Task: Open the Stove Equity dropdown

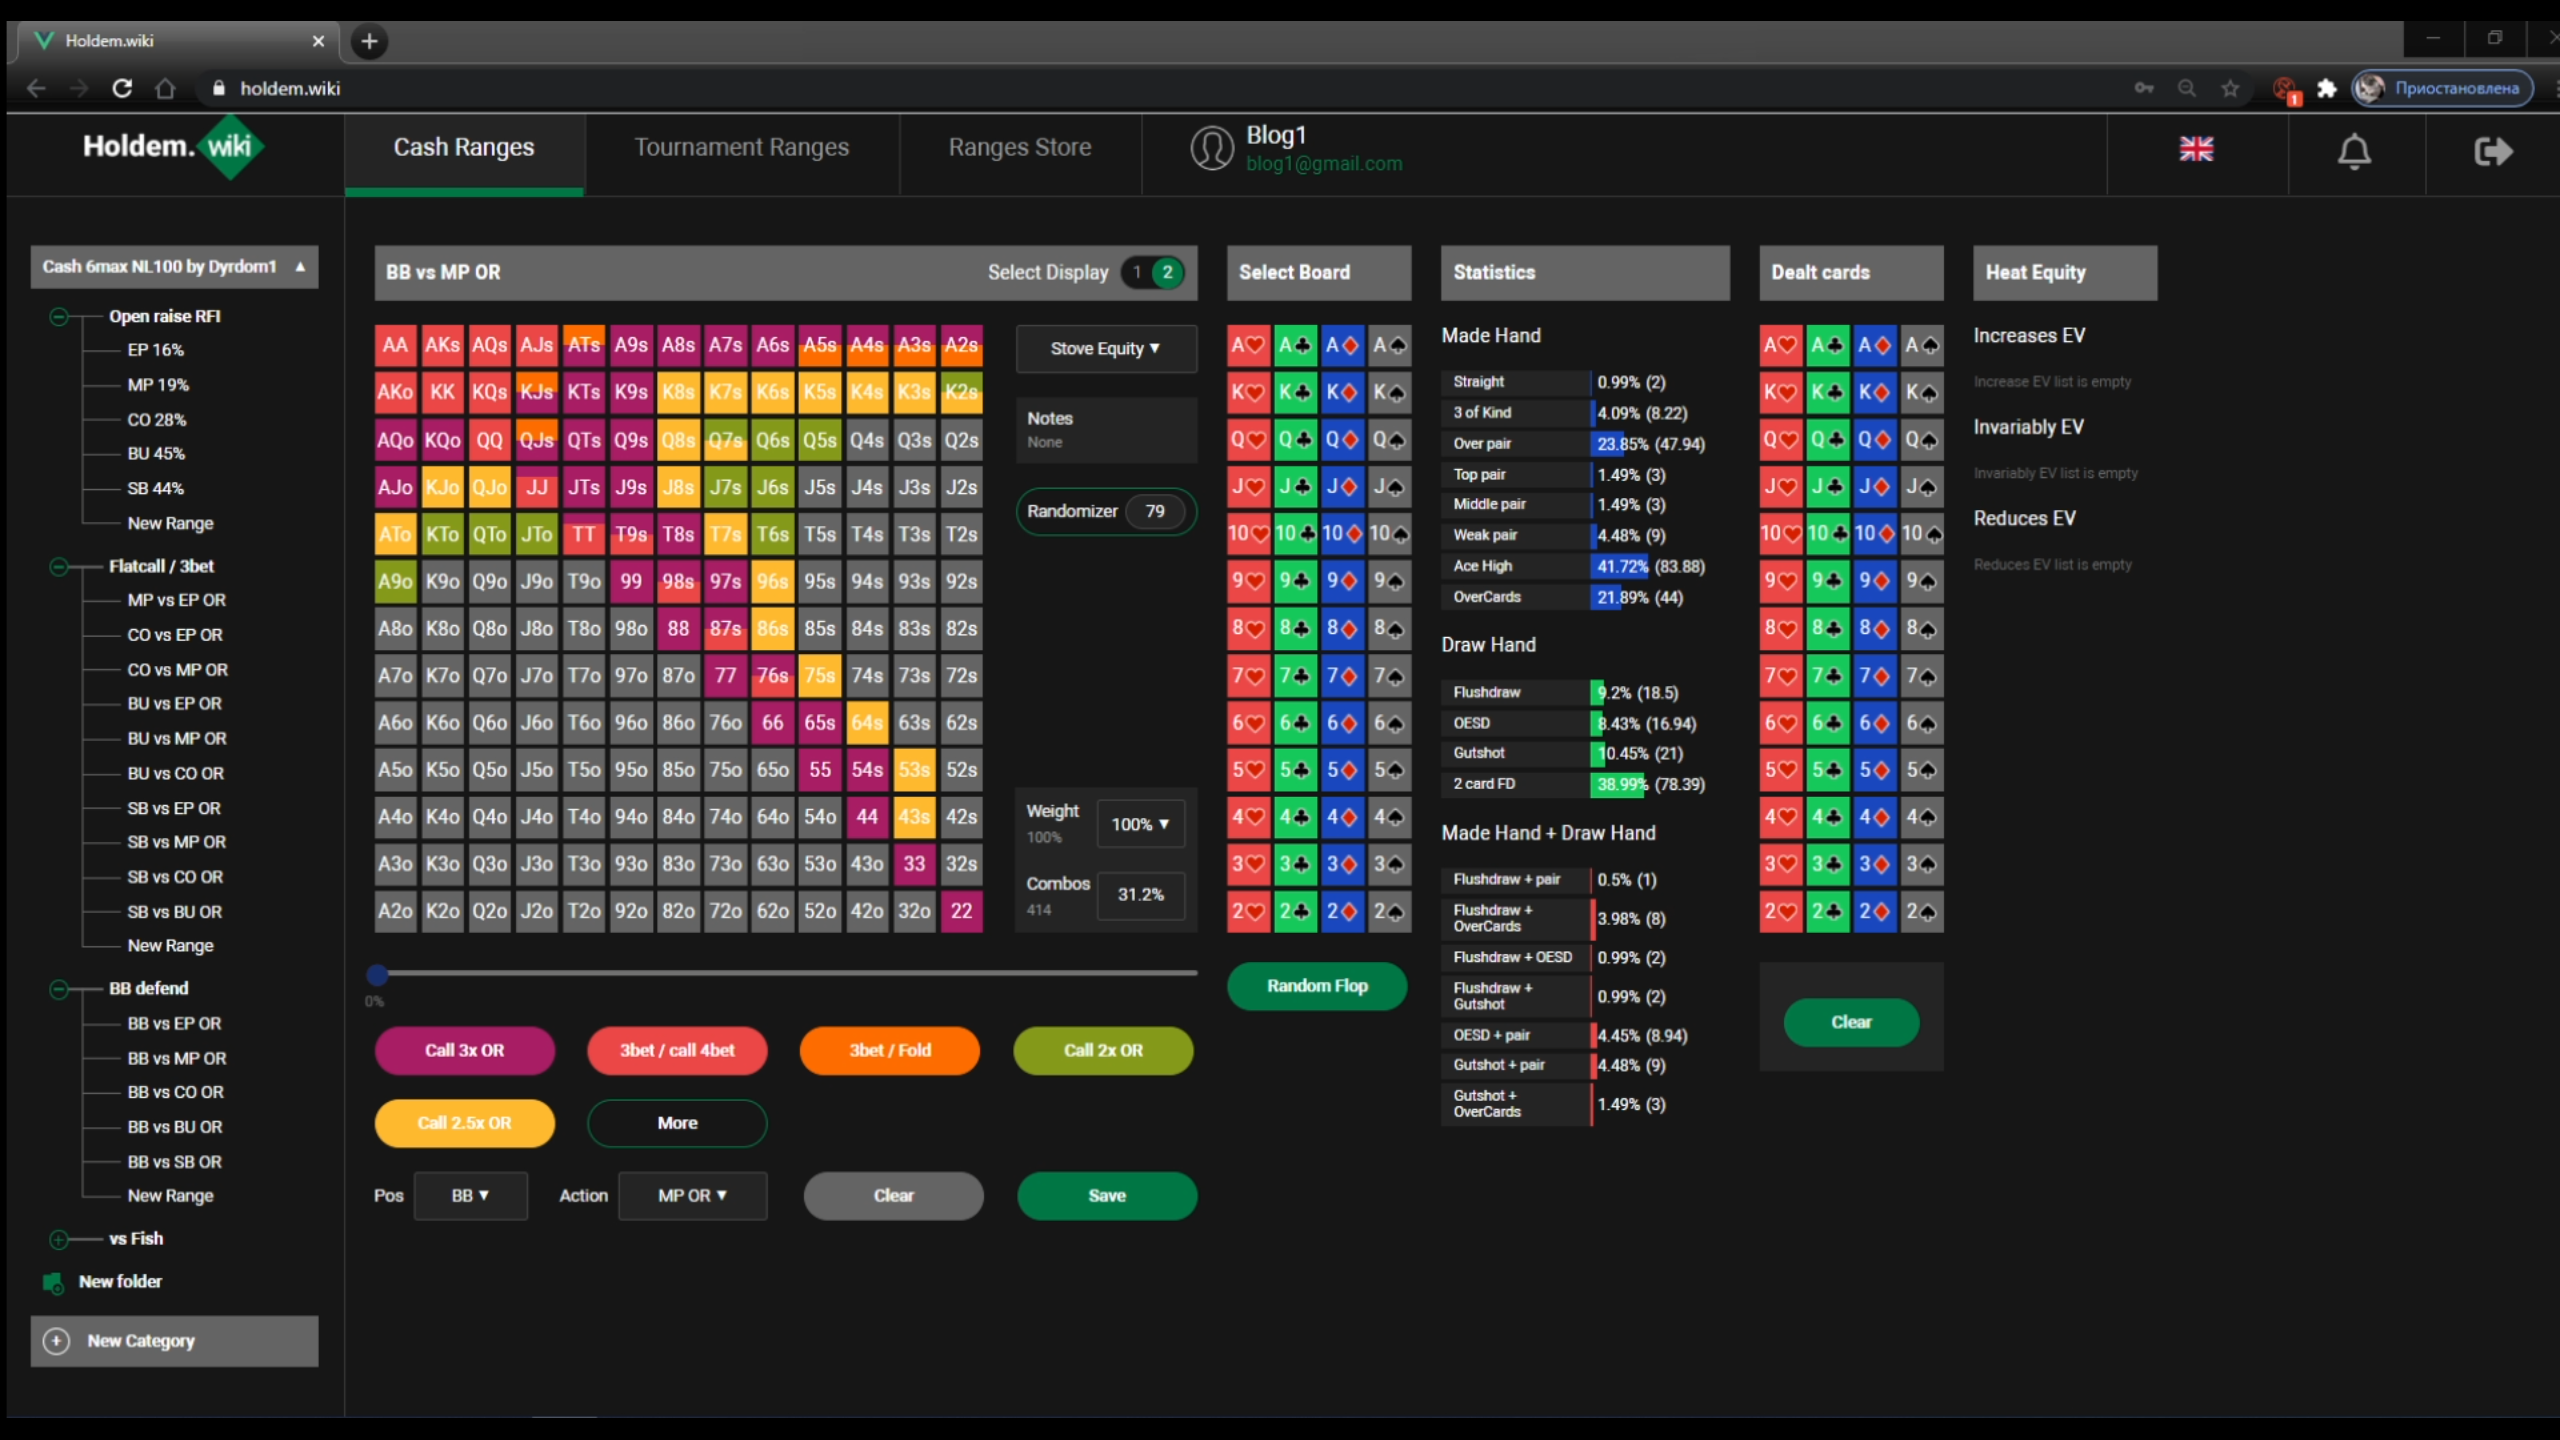Action: point(1106,348)
